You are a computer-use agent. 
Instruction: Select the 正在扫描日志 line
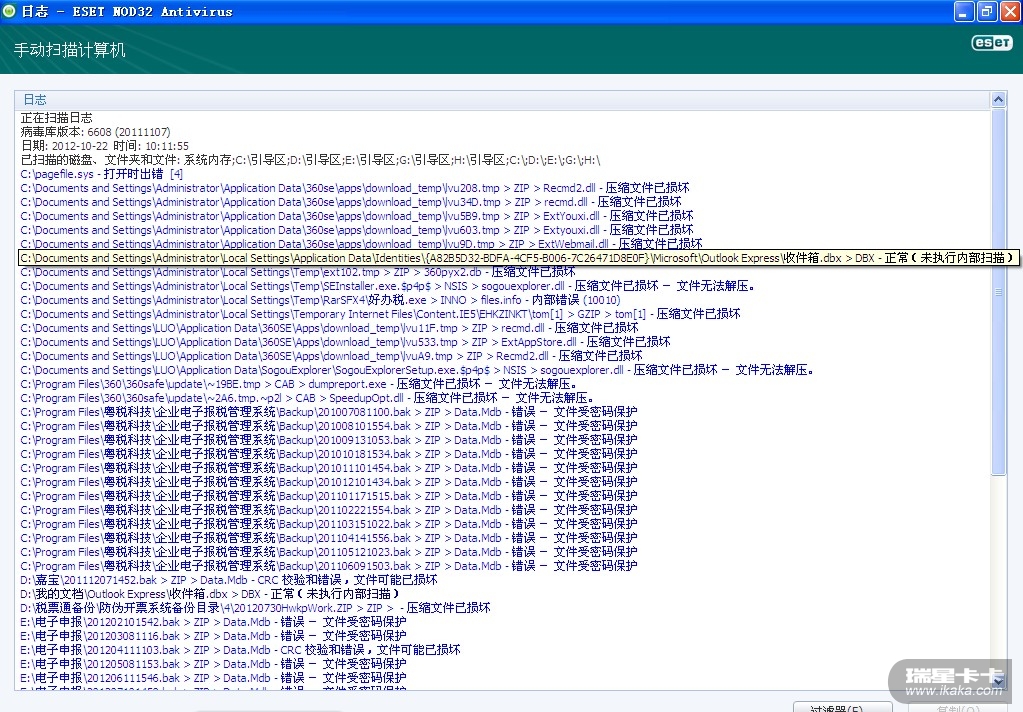pyautogui.click(x=56, y=118)
